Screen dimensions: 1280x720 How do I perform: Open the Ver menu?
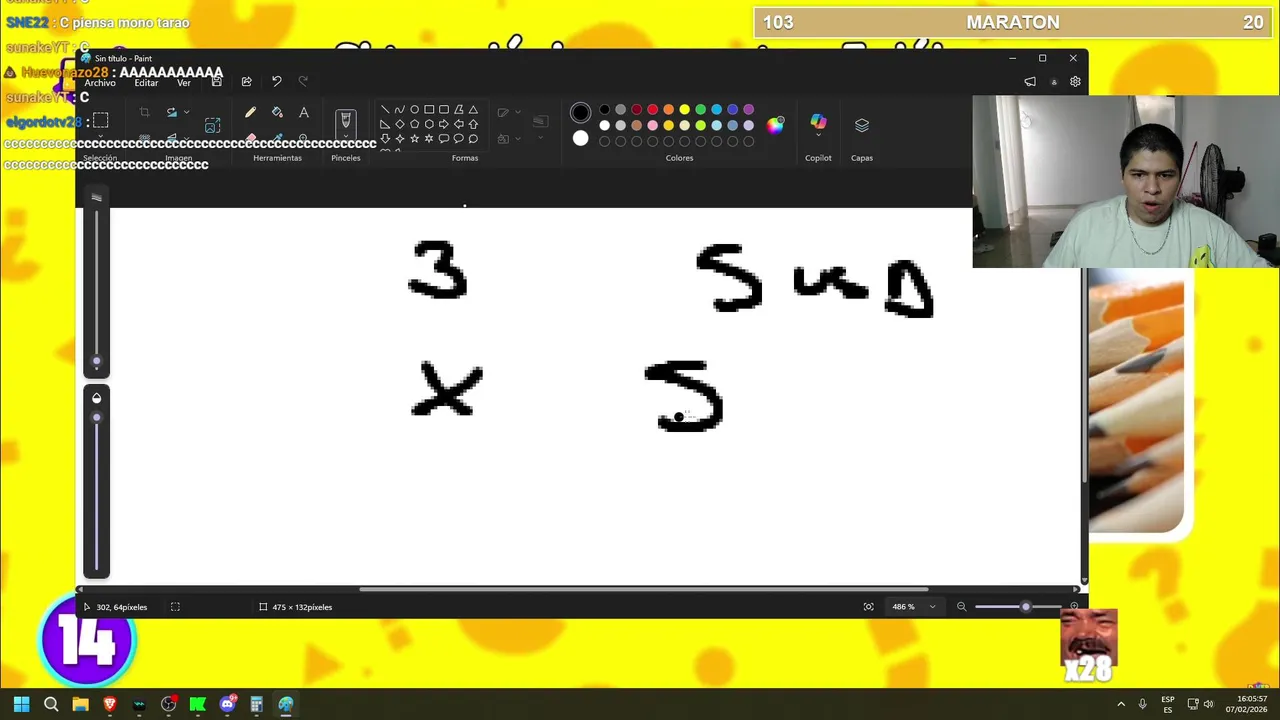(x=184, y=83)
